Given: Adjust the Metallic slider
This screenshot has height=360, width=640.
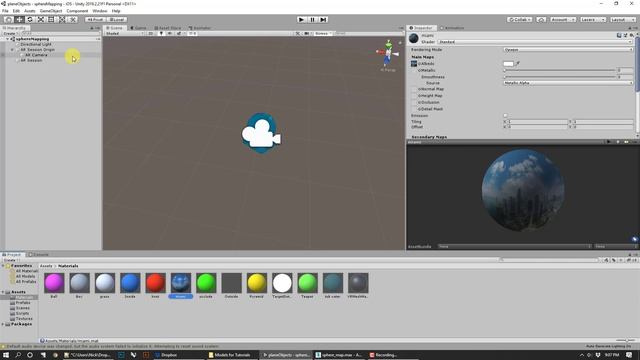Looking at the screenshot, I should [559, 70].
